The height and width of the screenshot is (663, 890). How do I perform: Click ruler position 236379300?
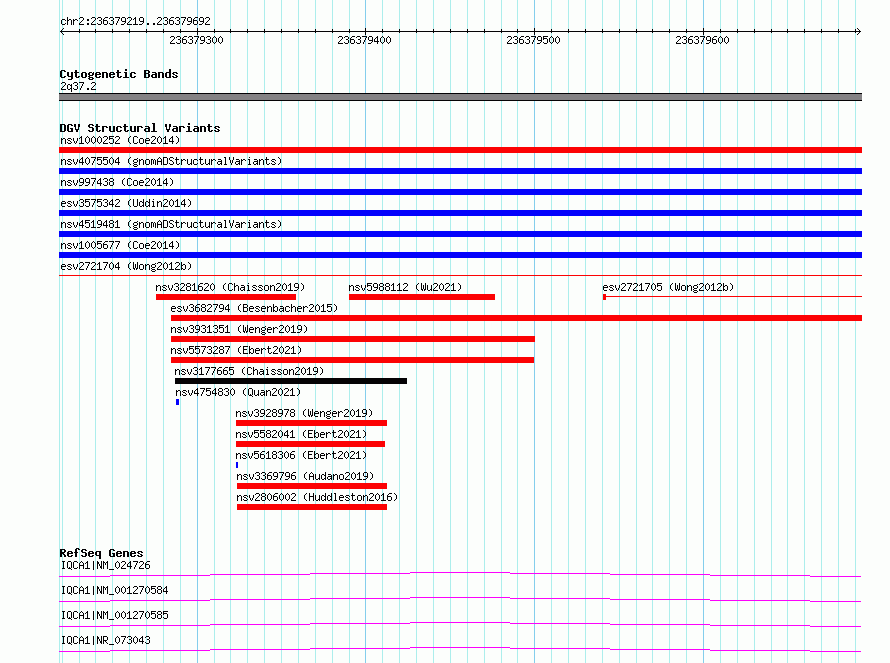(x=196, y=40)
